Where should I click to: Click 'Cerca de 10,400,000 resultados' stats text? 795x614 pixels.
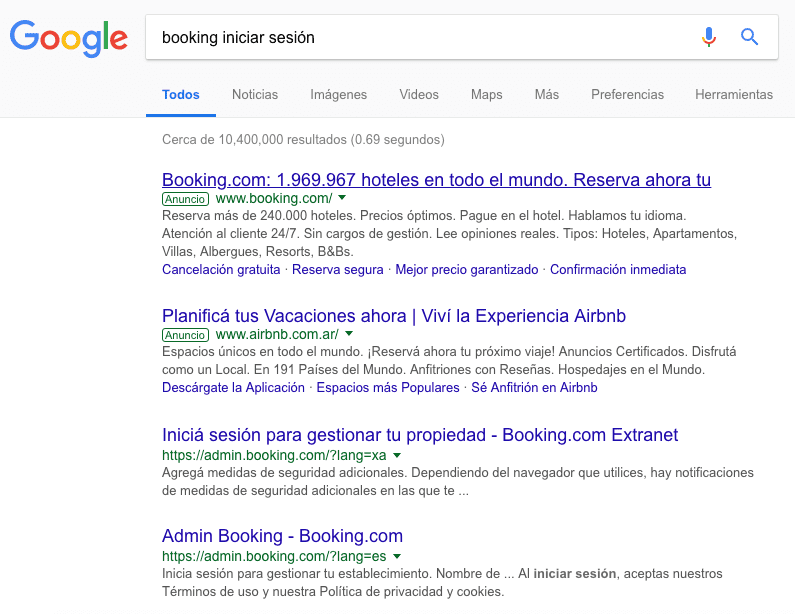pyautogui.click(x=303, y=139)
